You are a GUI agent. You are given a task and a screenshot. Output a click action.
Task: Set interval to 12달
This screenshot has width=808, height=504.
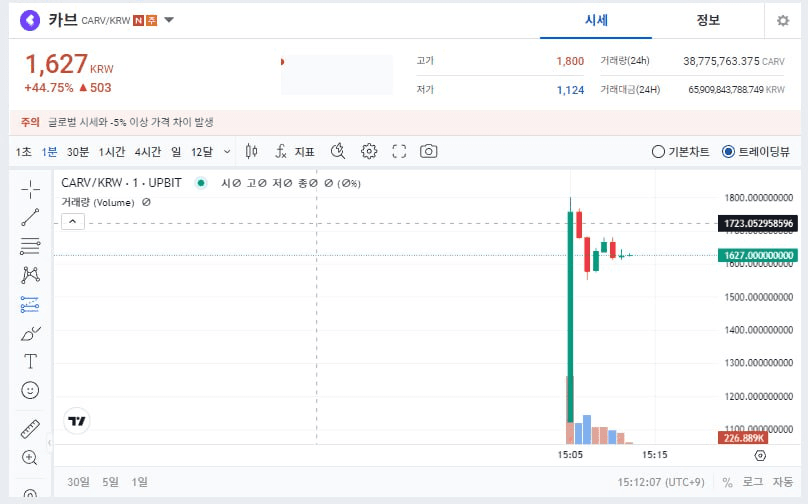pos(201,152)
